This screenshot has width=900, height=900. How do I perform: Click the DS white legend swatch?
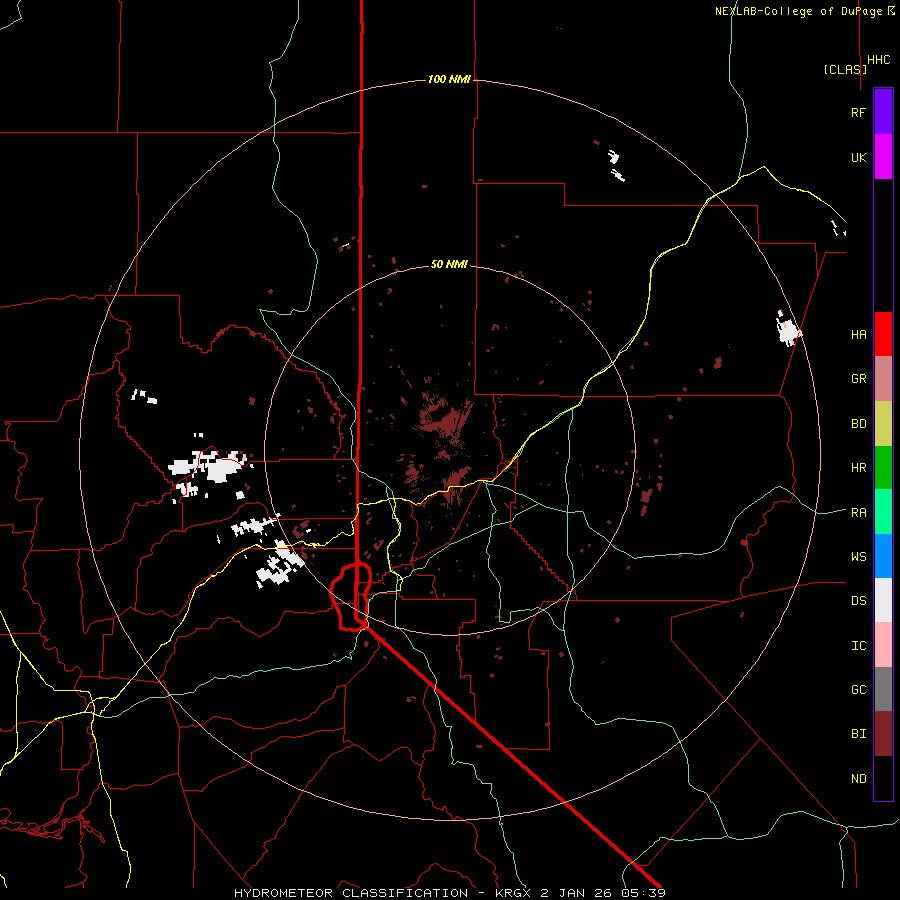click(x=883, y=600)
